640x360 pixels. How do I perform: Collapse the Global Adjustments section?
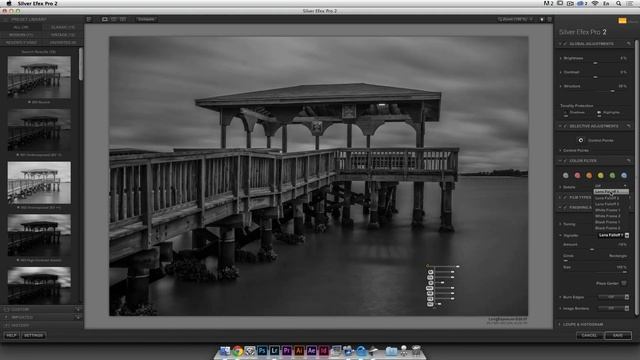[560, 44]
